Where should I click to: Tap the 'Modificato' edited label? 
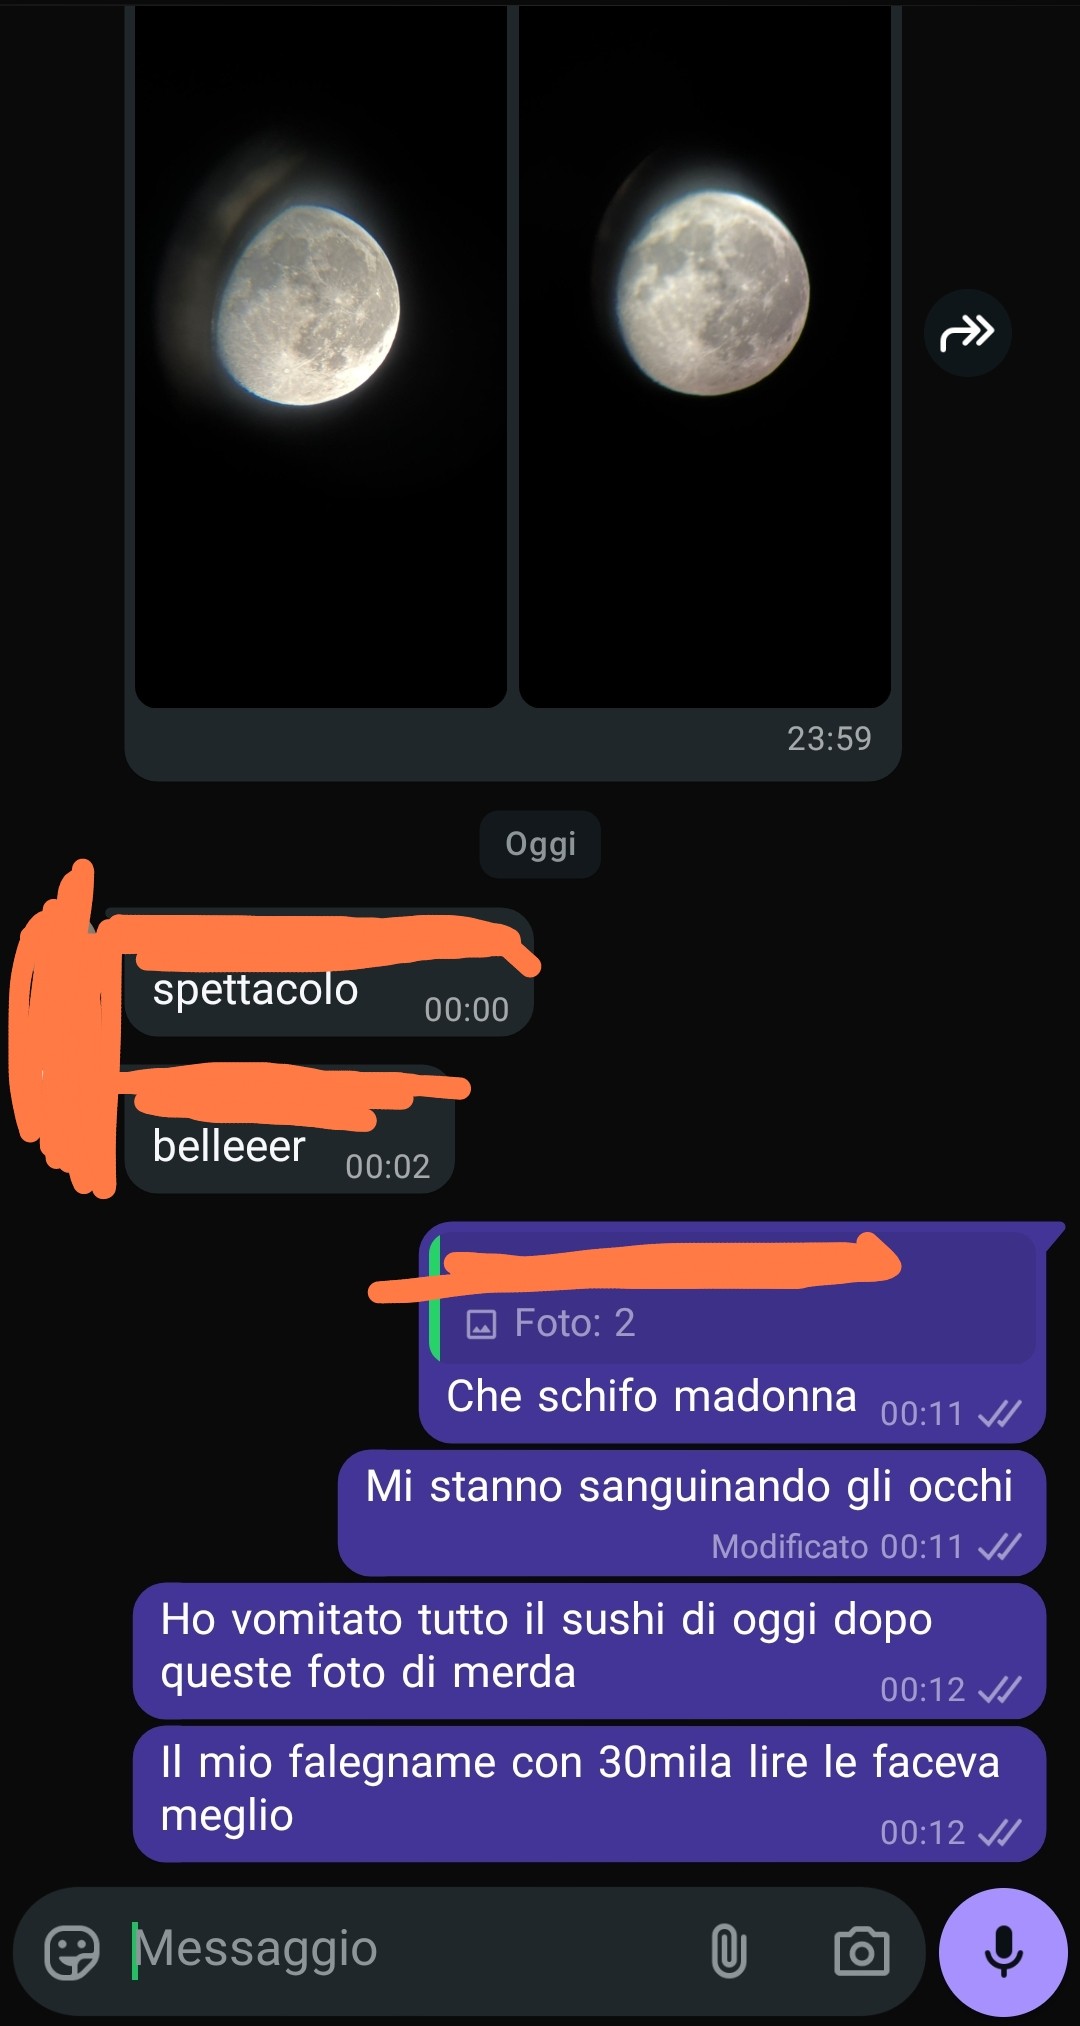coord(789,1547)
